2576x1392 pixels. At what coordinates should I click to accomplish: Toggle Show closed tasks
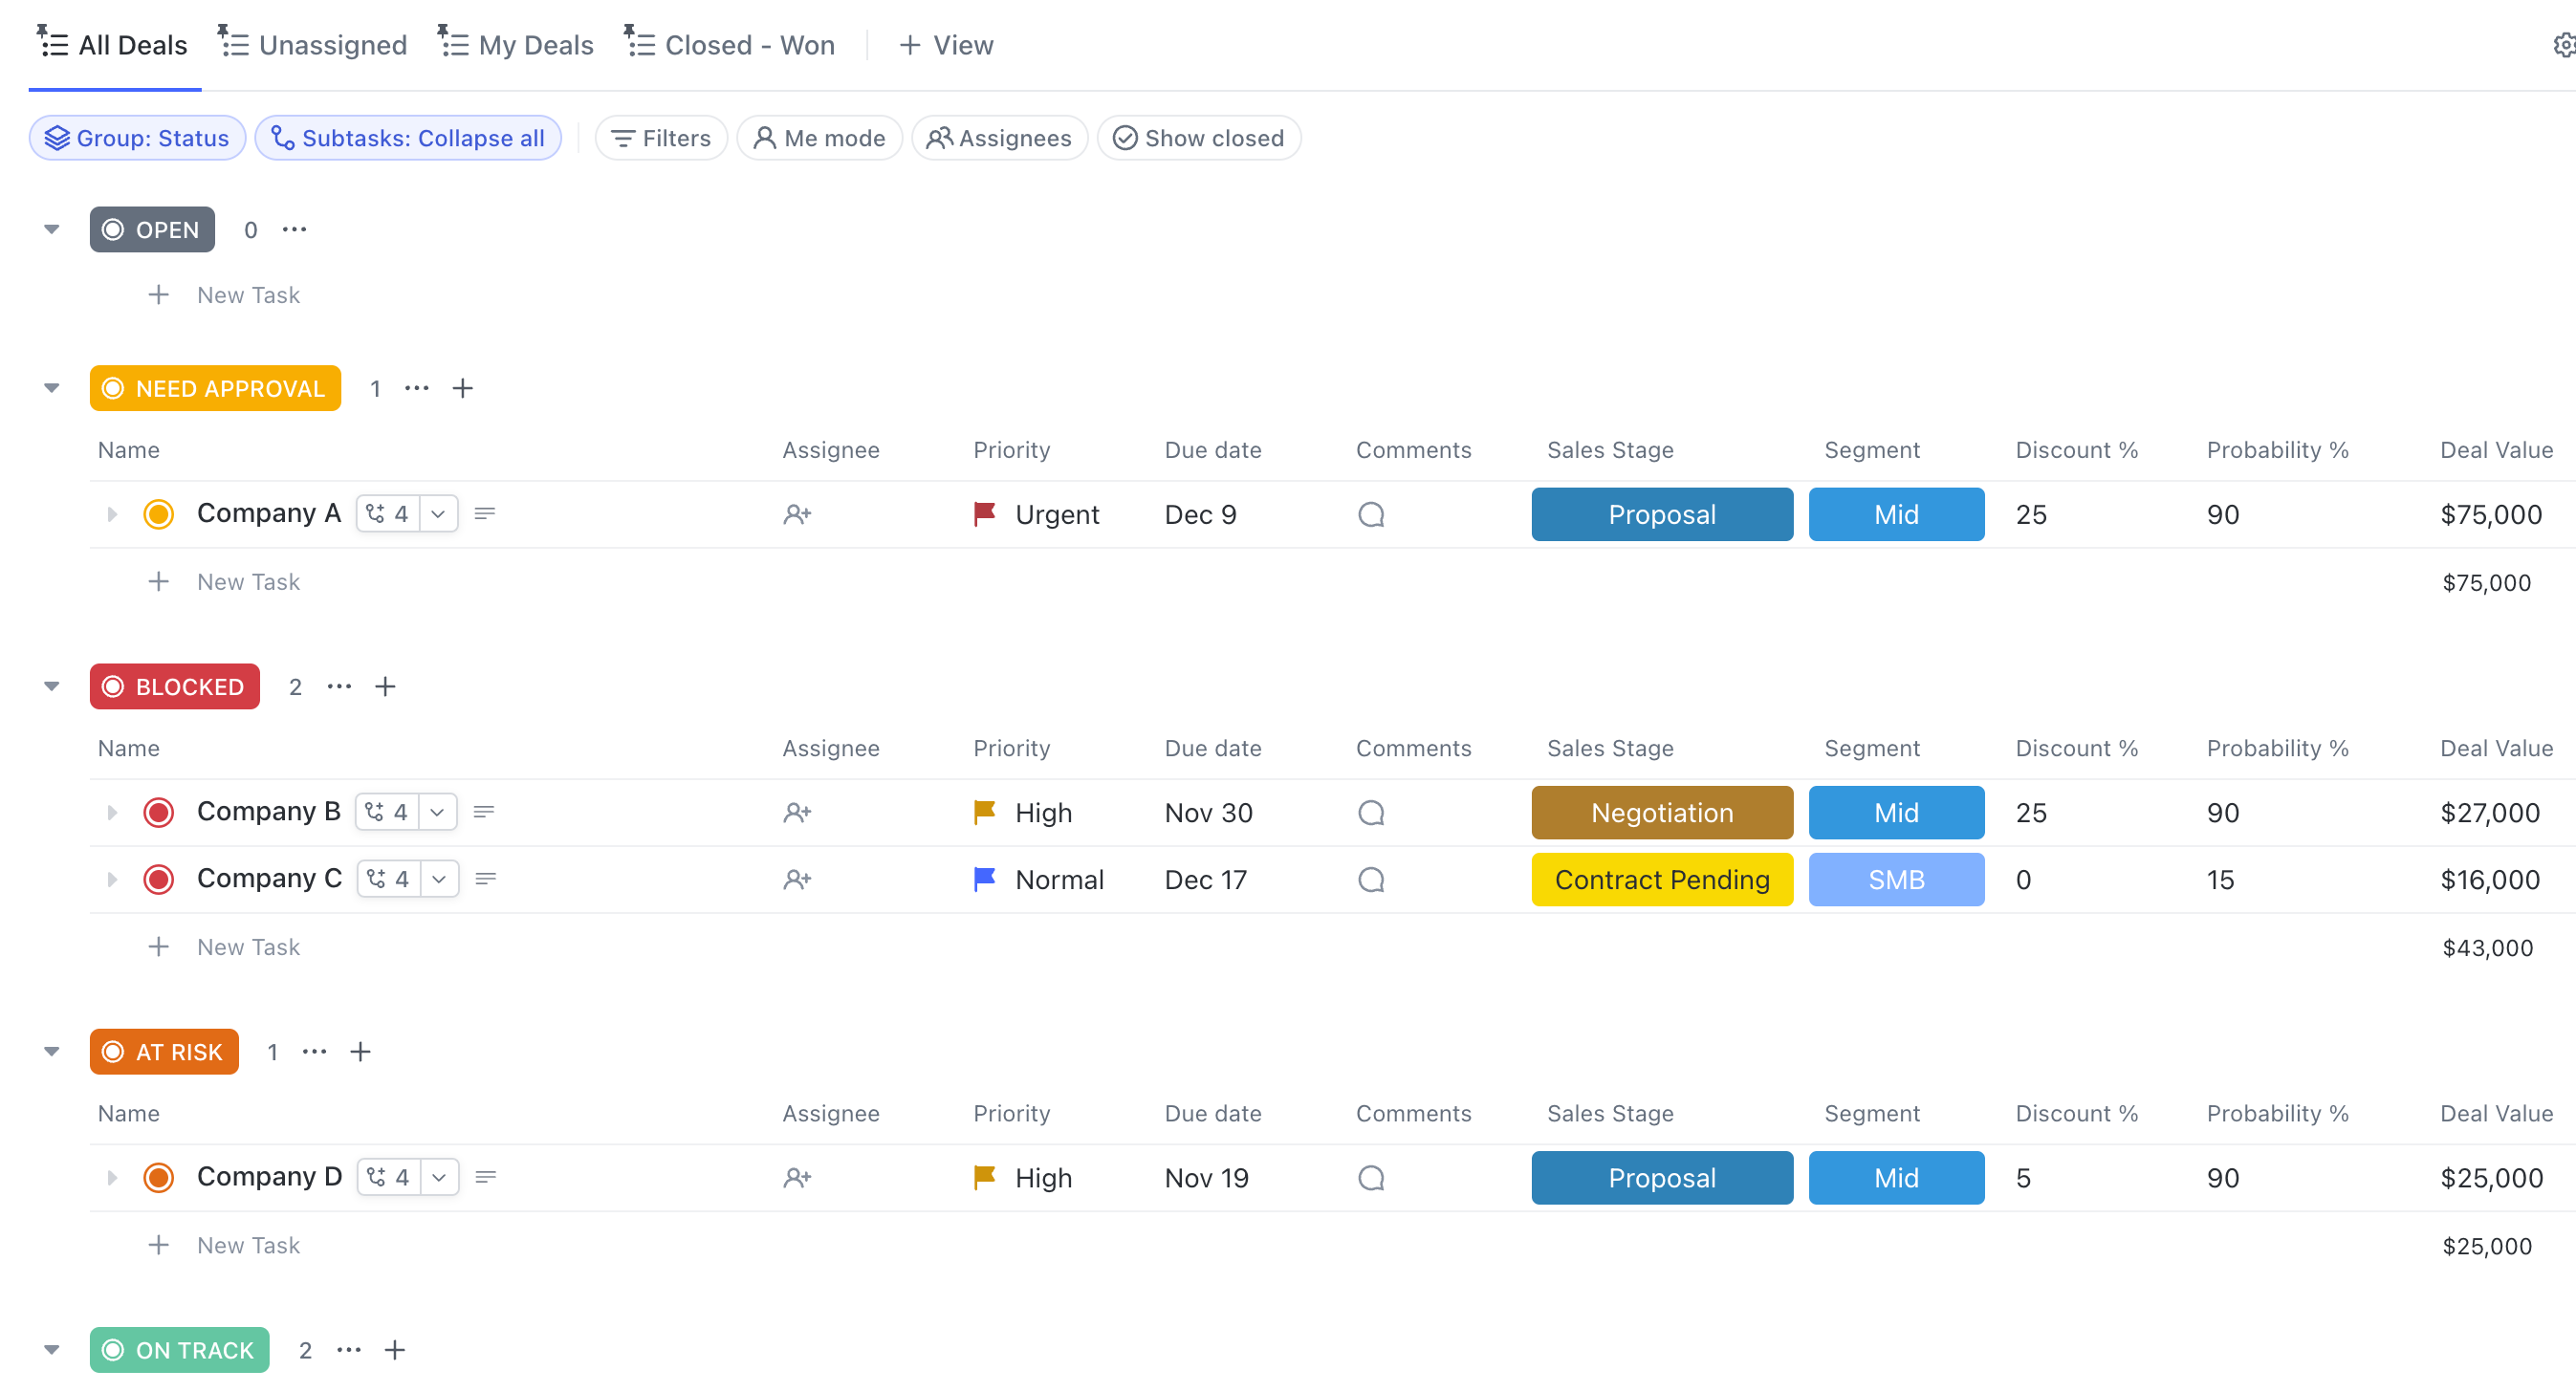[x=1198, y=138]
